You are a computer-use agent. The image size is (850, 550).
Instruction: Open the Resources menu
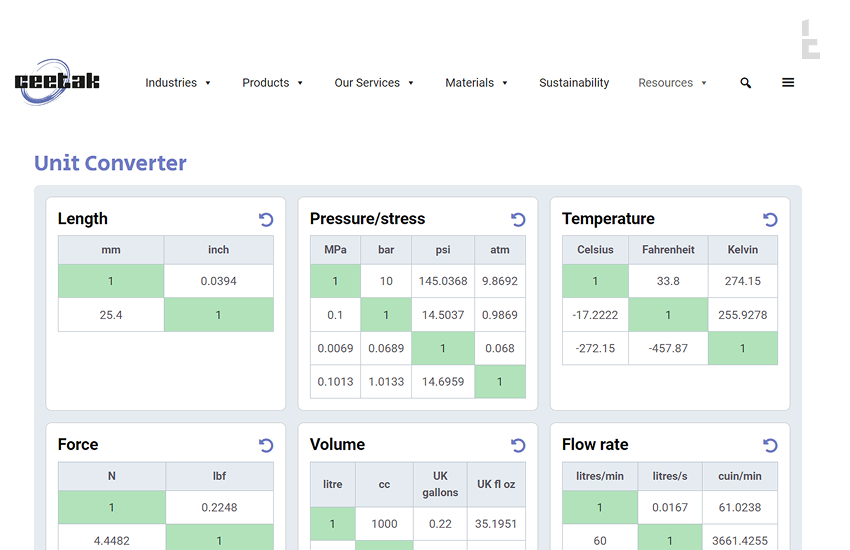click(x=672, y=83)
